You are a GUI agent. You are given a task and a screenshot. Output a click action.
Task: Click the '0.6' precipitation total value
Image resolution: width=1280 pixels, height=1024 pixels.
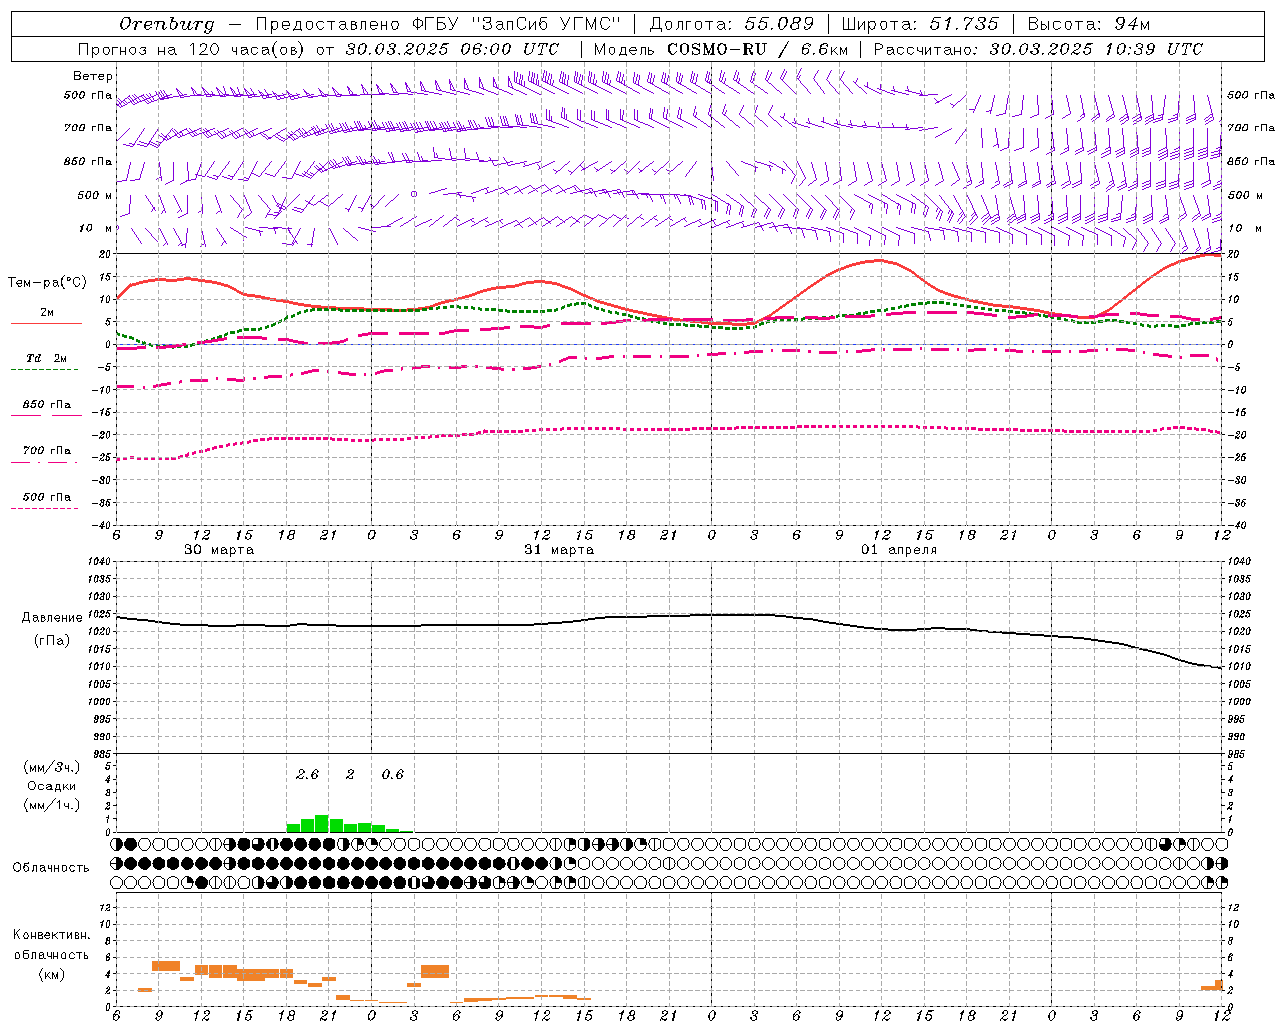(393, 774)
